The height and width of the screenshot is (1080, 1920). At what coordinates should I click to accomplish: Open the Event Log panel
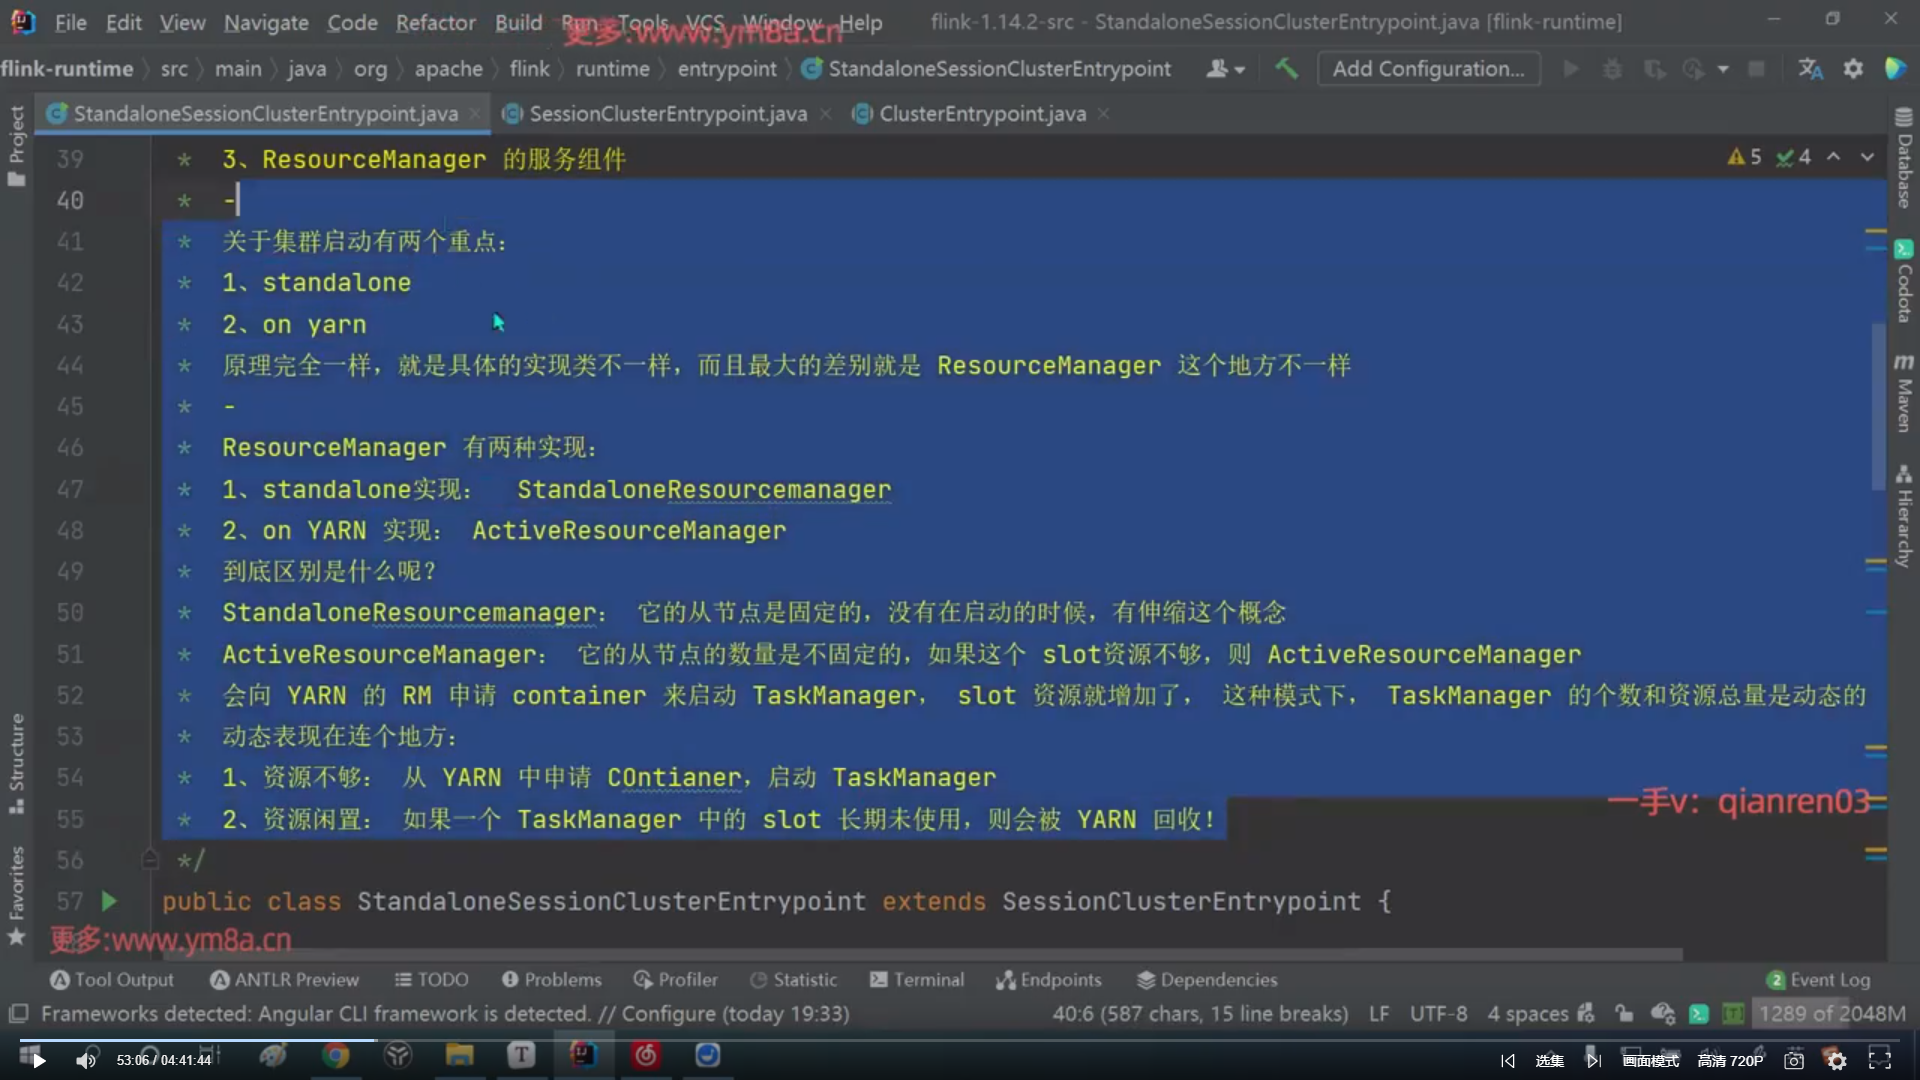click(x=1818, y=980)
